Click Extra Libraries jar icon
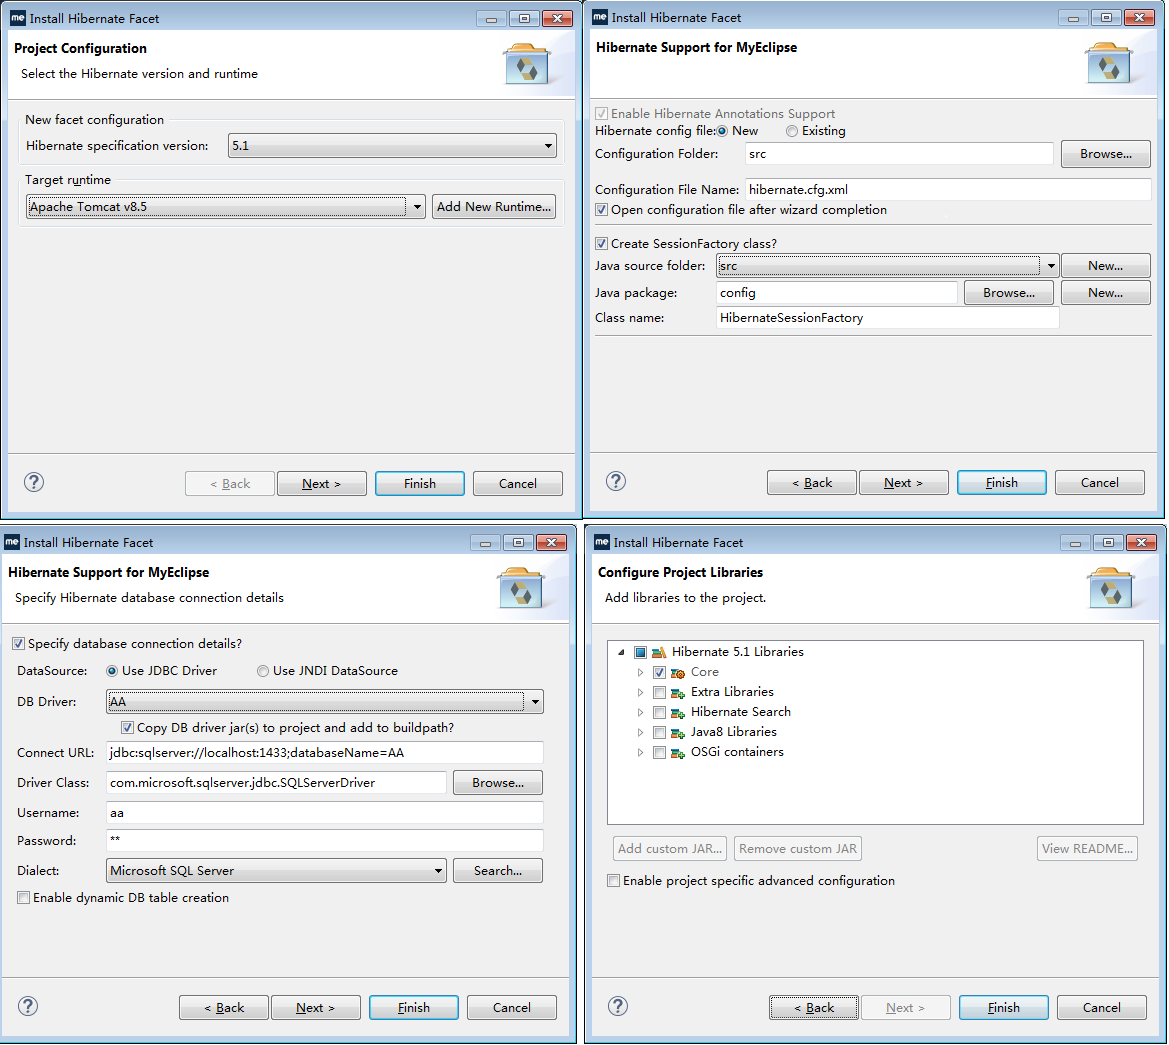 (x=678, y=692)
